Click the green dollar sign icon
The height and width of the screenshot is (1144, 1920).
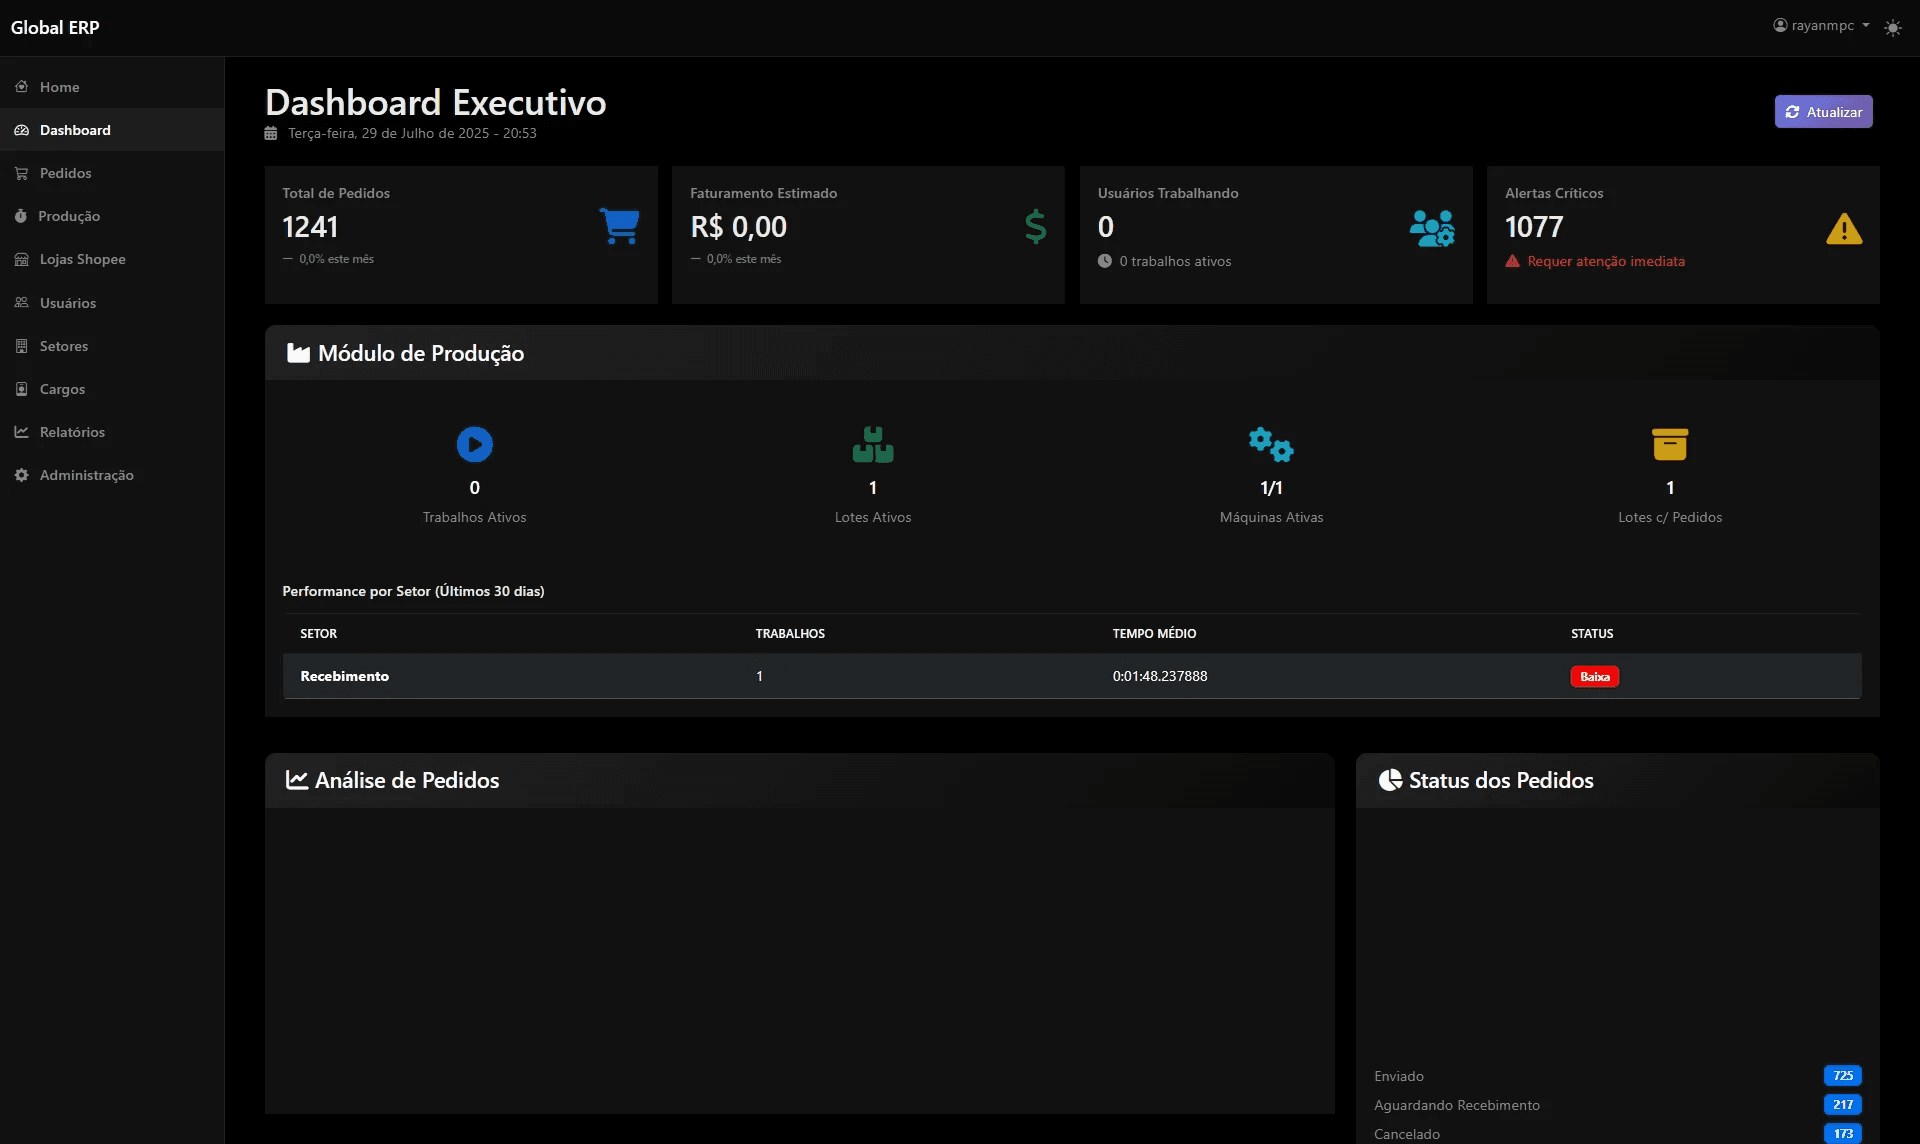tap(1035, 227)
